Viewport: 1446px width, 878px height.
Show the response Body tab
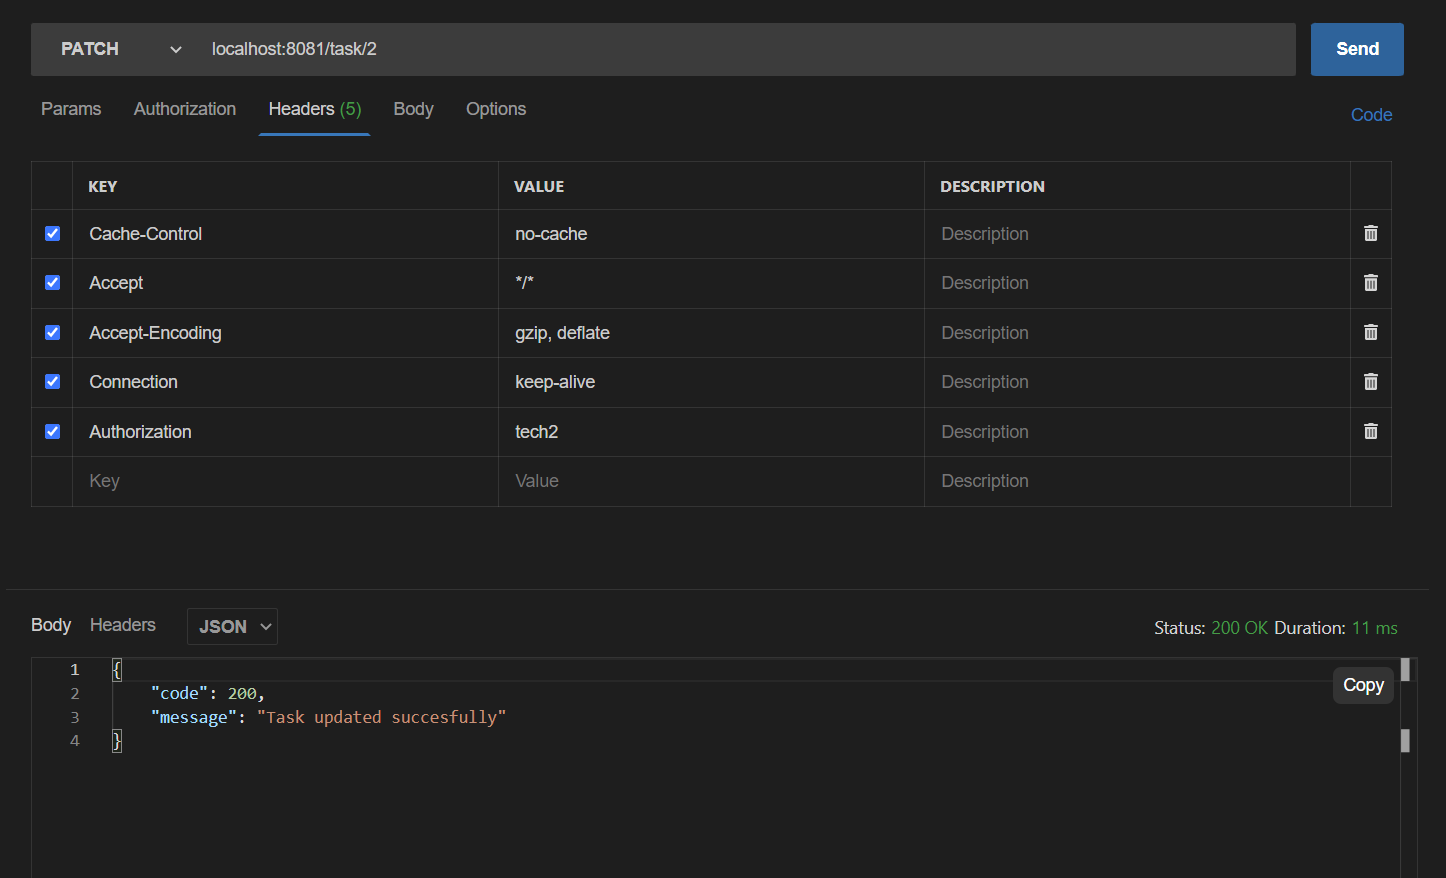pos(51,625)
